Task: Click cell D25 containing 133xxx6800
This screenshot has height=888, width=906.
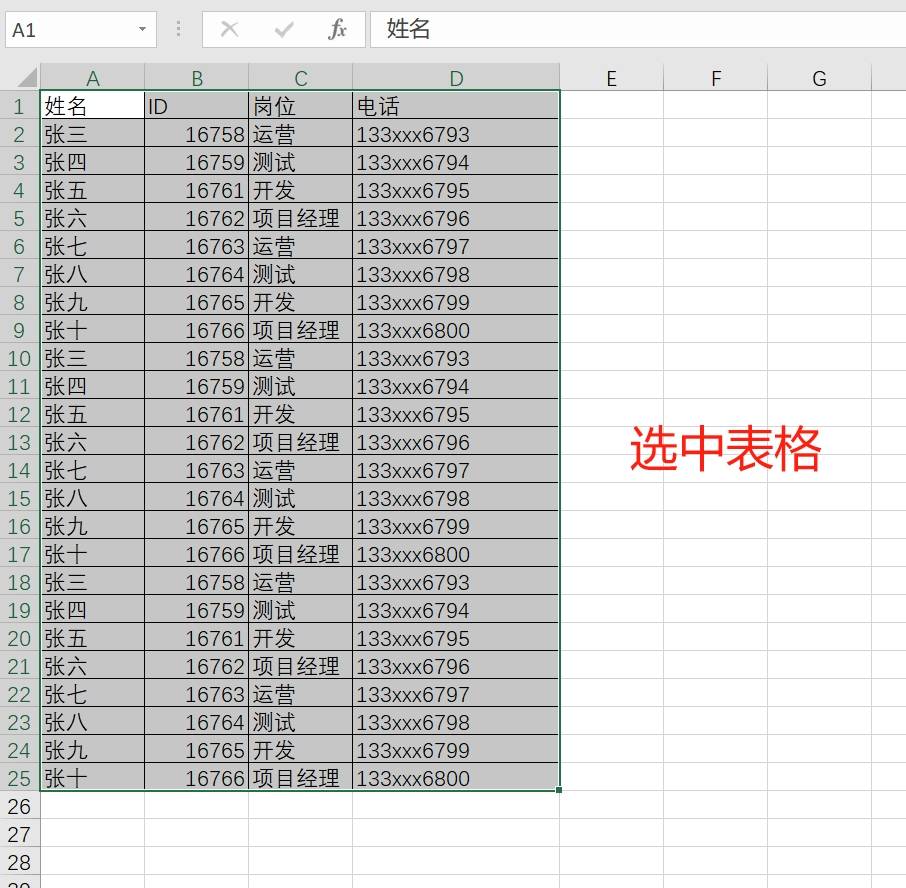Action: coord(455,778)
